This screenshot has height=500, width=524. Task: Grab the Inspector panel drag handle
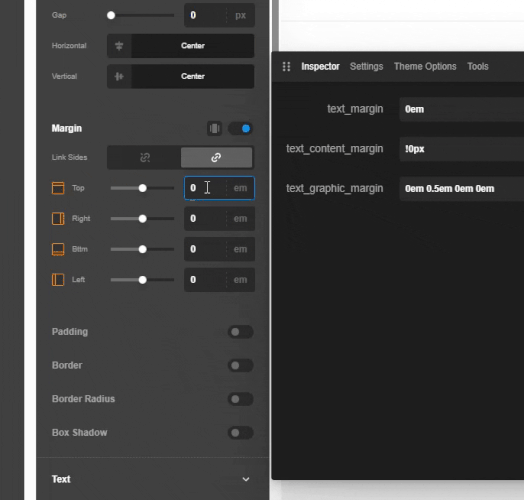pos(286,67)
